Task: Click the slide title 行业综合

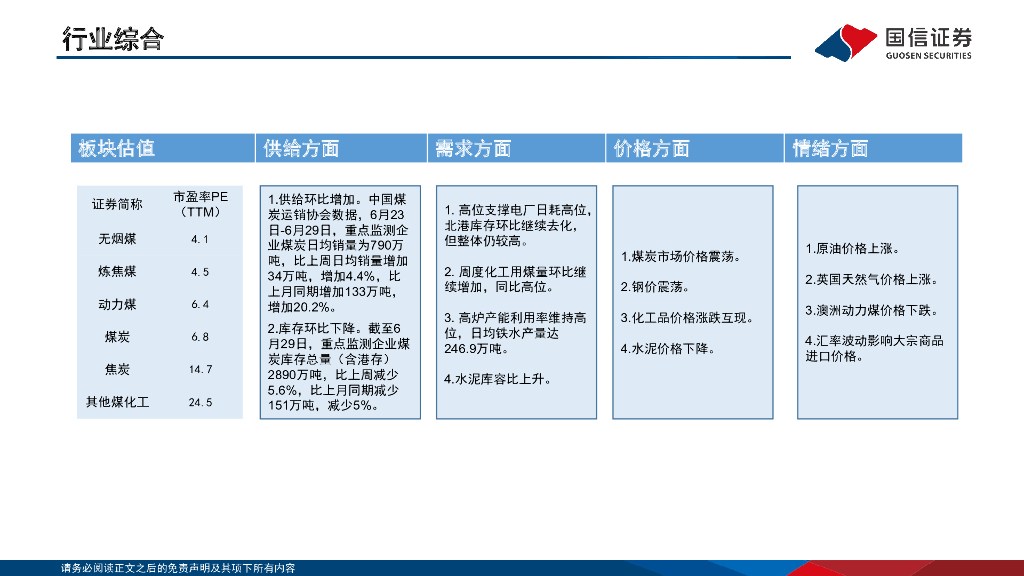Action: [x=113, y=39]
